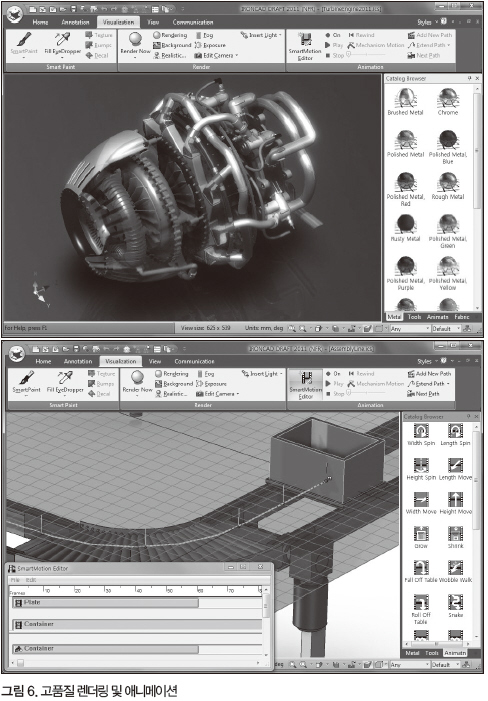Pick the Chrome material sphere
Screen dimensions: 488x701
pos(448,101)
